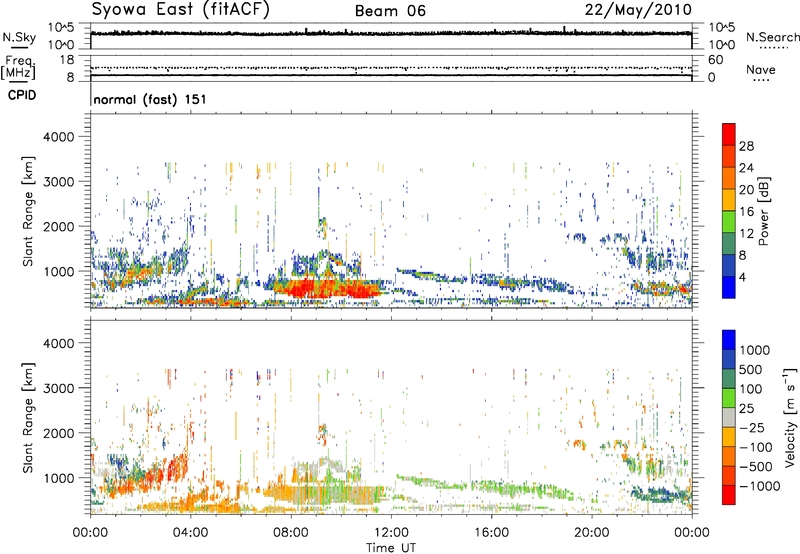Screen dimensions: 800x554
Task: Click the 'Freq. [MHz]' axis label
Action: point(18,68)
